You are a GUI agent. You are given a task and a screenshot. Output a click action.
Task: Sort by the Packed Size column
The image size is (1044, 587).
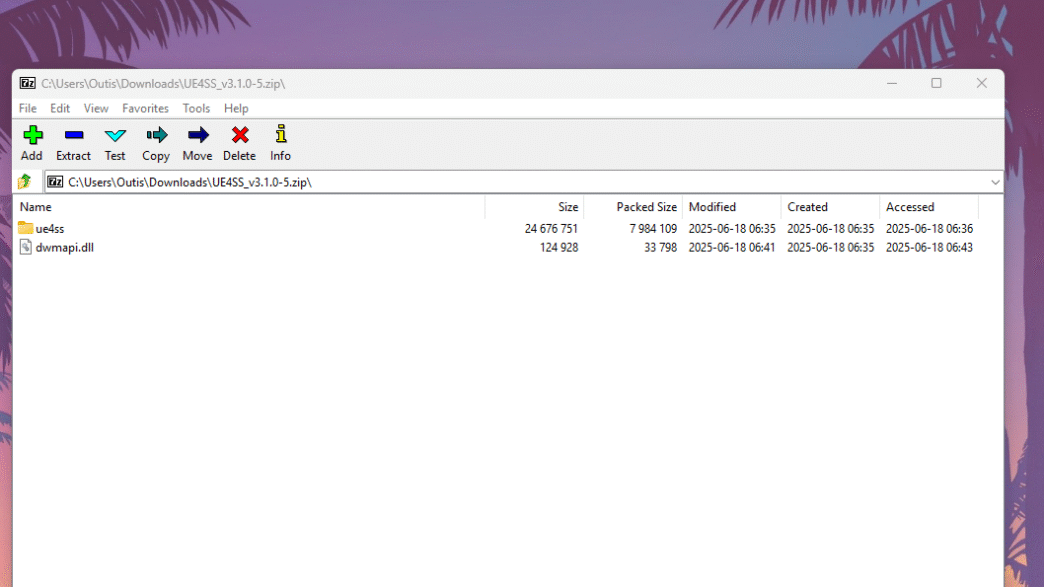pyautogui.click(x=632, y=207)
